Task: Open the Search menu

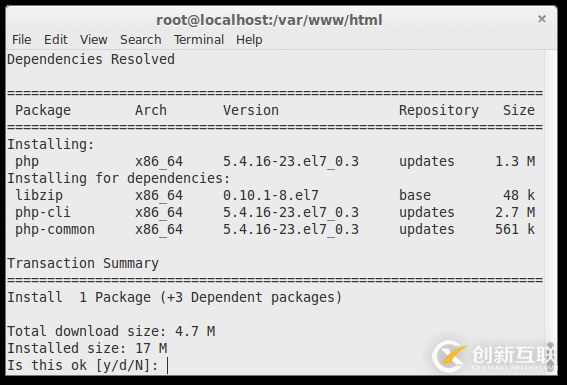Action: point(141,39)
